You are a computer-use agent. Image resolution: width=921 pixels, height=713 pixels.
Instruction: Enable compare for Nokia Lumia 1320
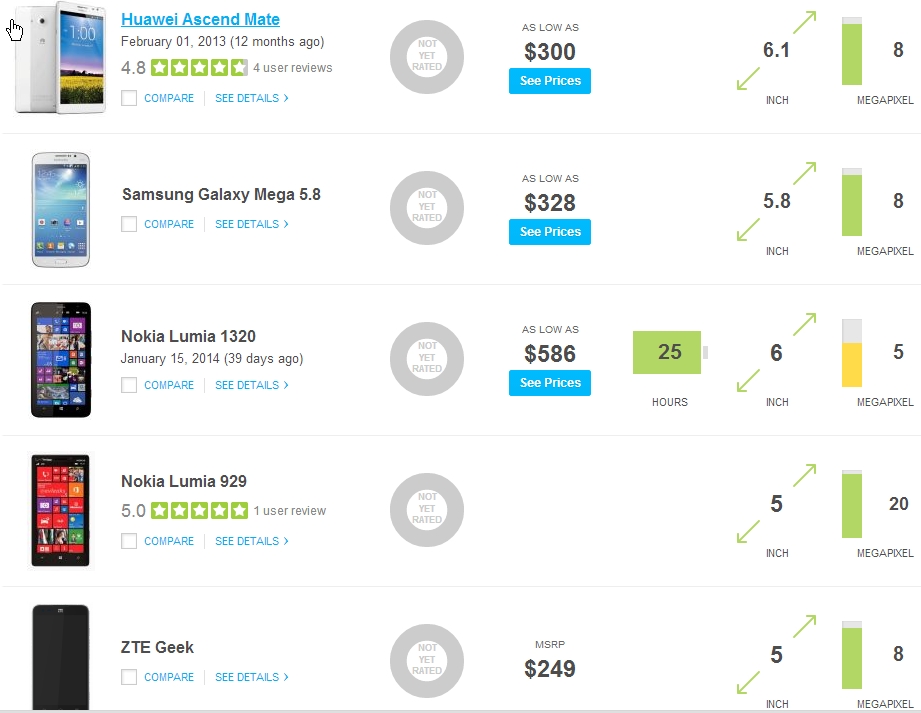pos(129,385)
